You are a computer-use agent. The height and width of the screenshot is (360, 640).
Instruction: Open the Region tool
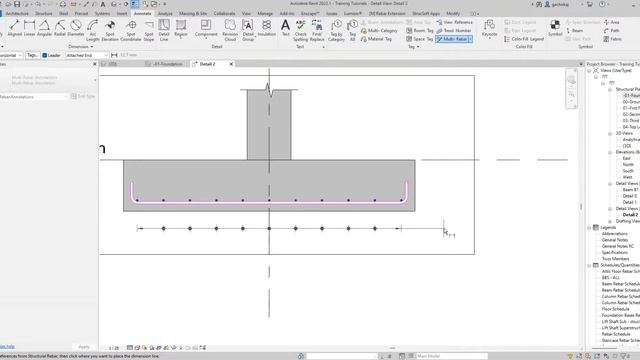tap(181, 29)
